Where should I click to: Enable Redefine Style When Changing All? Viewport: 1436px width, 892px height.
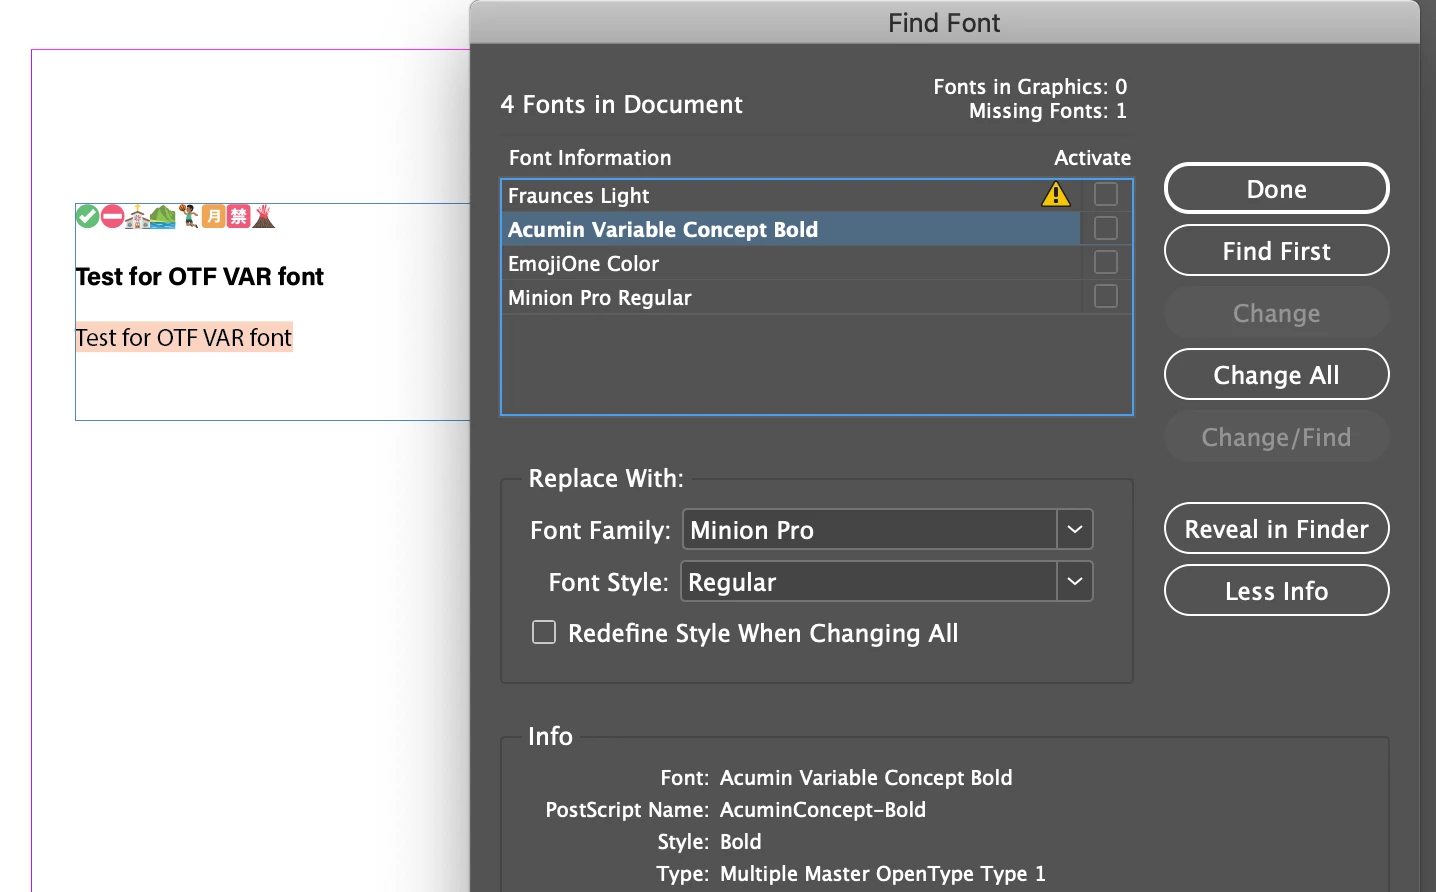coord(544,632)
